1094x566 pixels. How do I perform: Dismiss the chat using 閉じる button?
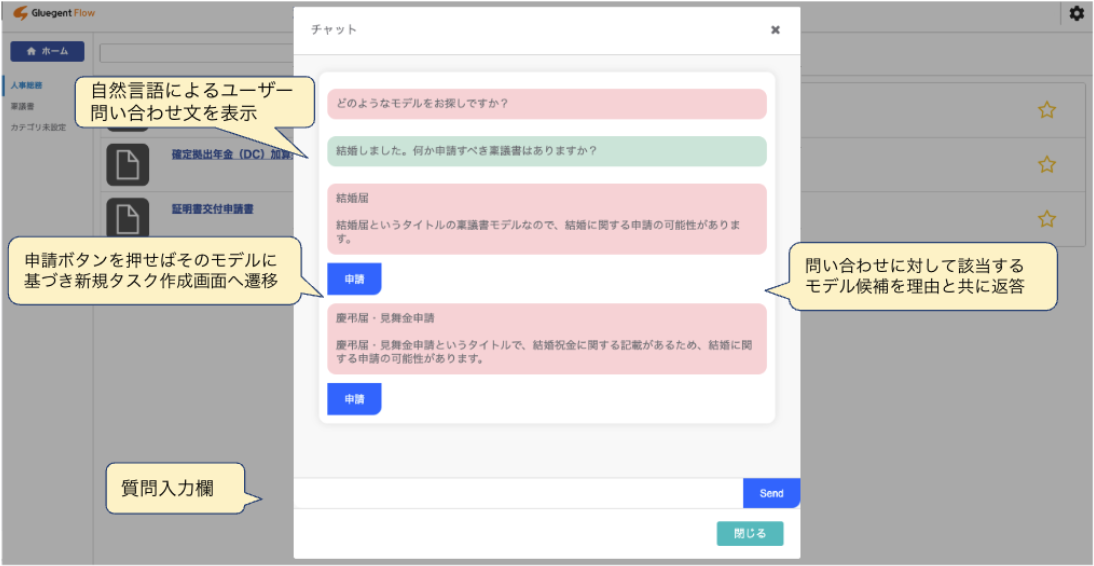(749, 534)
